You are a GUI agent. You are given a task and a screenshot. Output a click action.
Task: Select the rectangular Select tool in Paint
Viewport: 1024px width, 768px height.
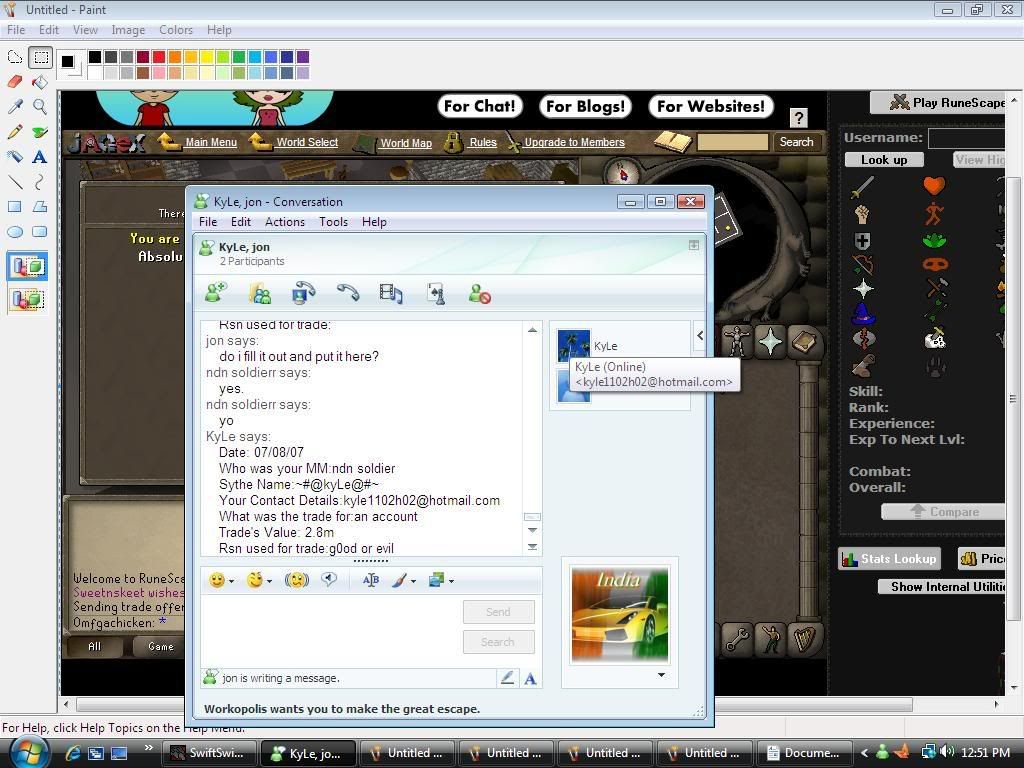click(40, 57)
